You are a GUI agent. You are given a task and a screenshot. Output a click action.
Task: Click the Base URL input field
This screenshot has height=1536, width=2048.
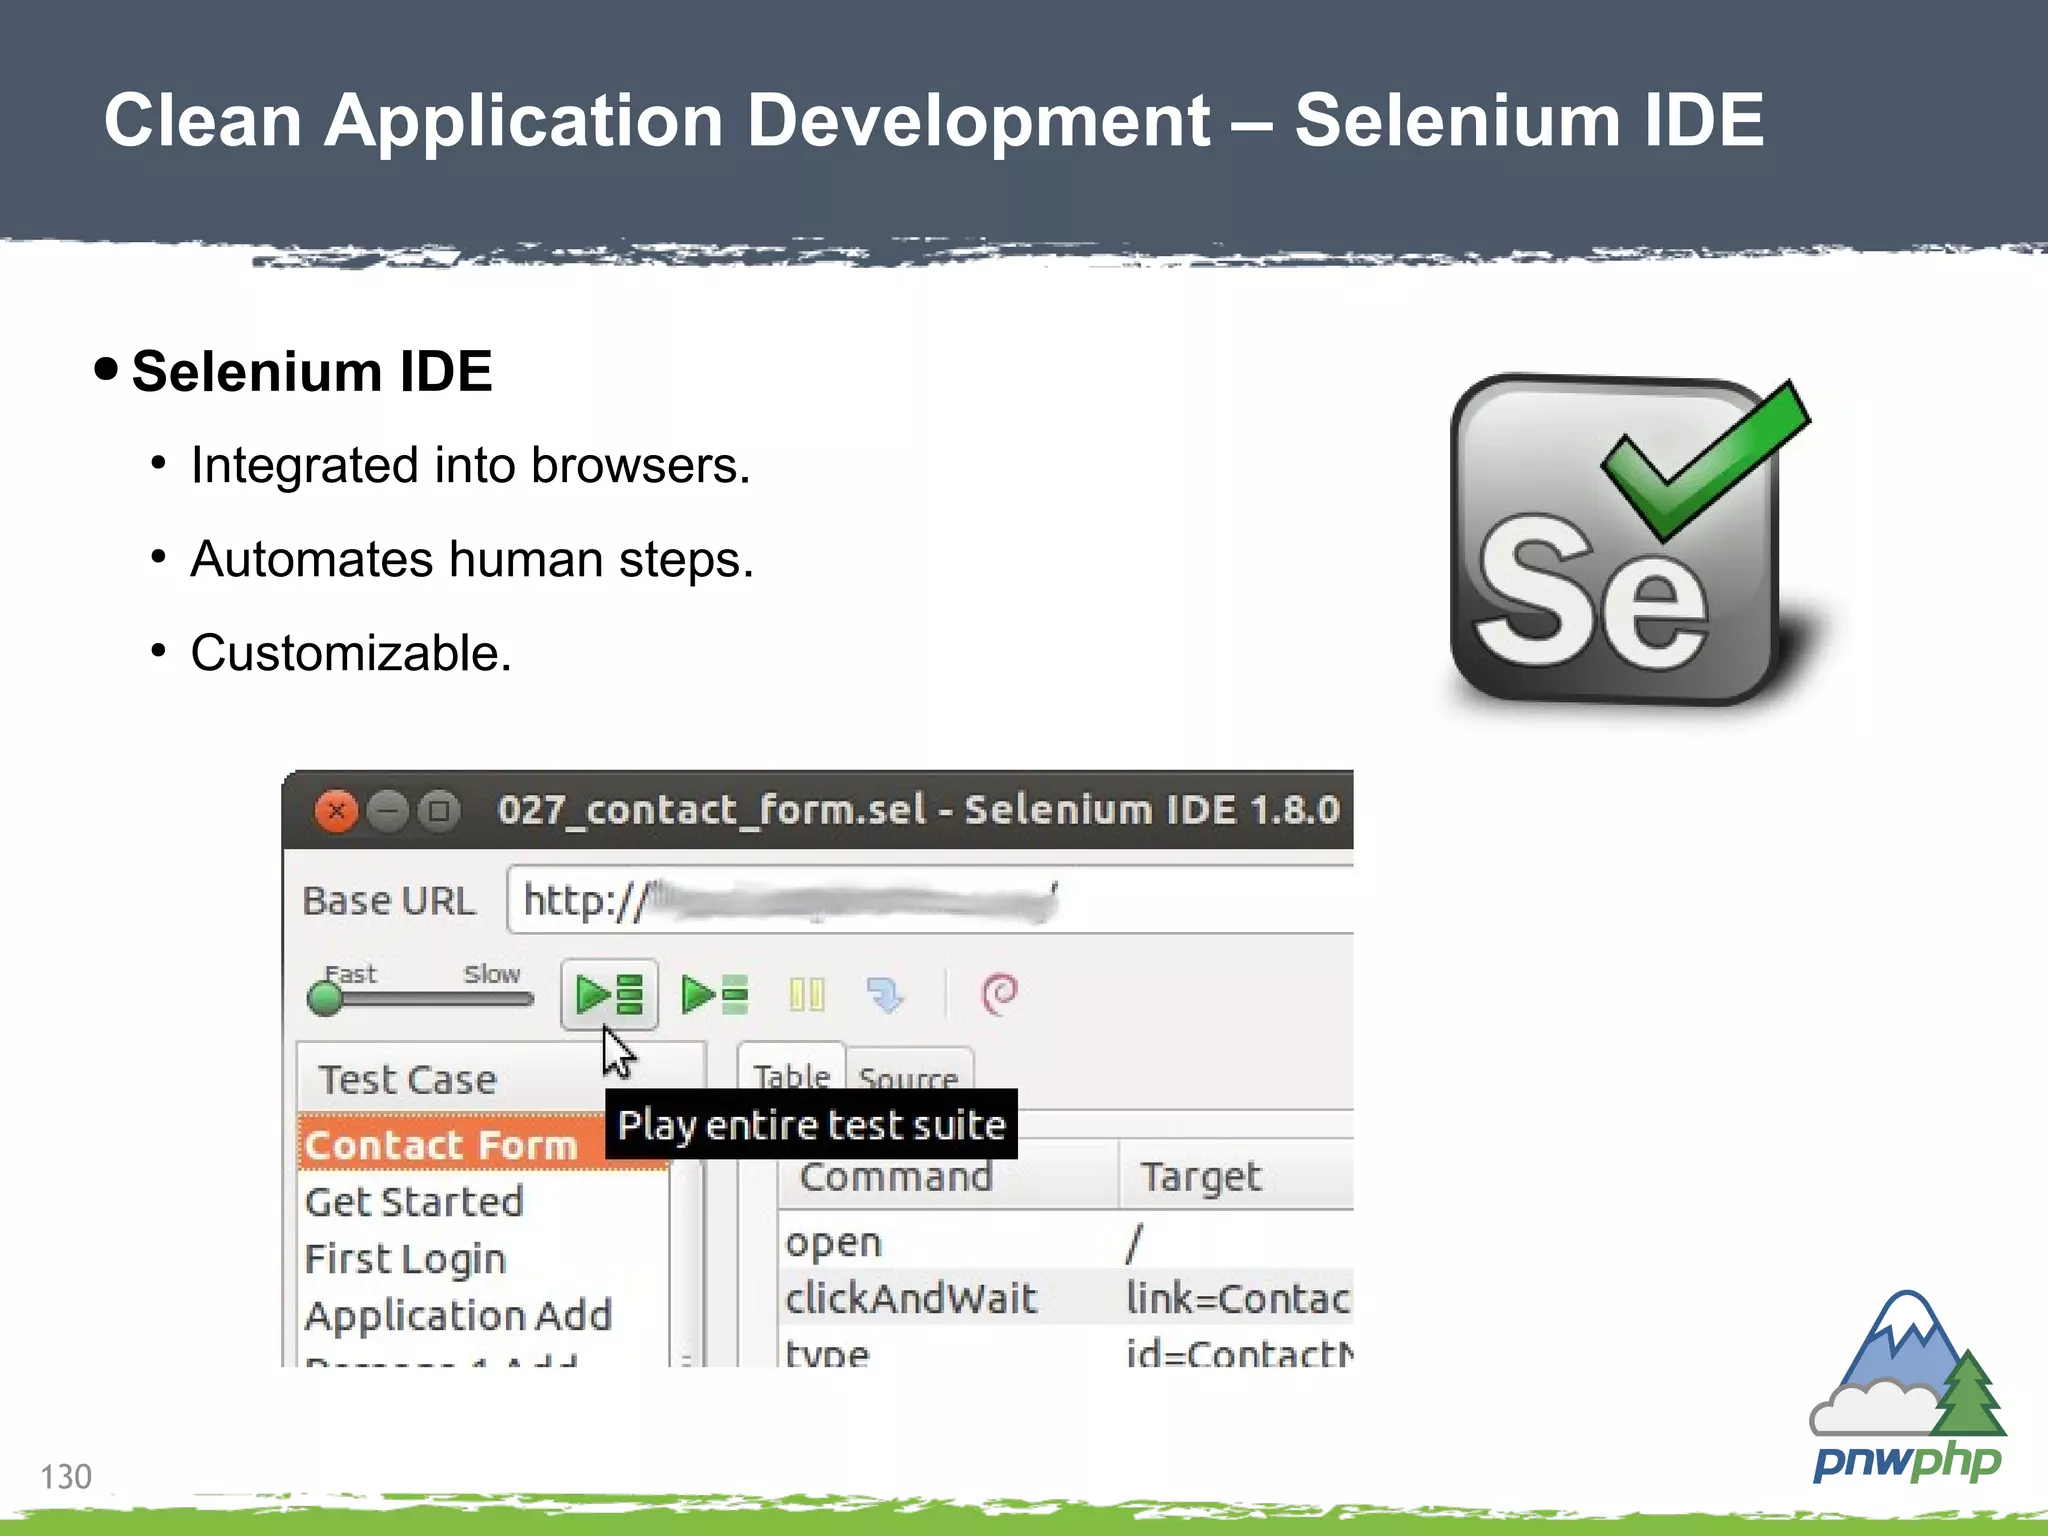[x=930, y=900]
